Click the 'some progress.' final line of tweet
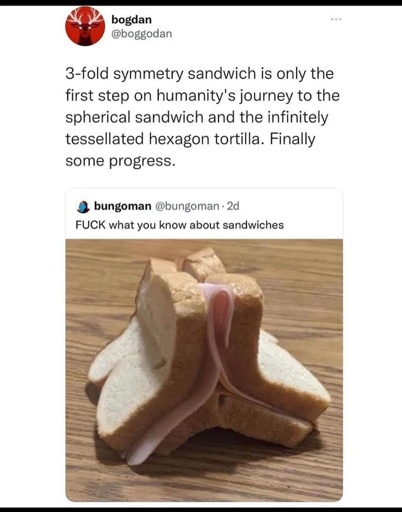Image resolution: width=402 pixels, height=512 pixels. point(120,161)
